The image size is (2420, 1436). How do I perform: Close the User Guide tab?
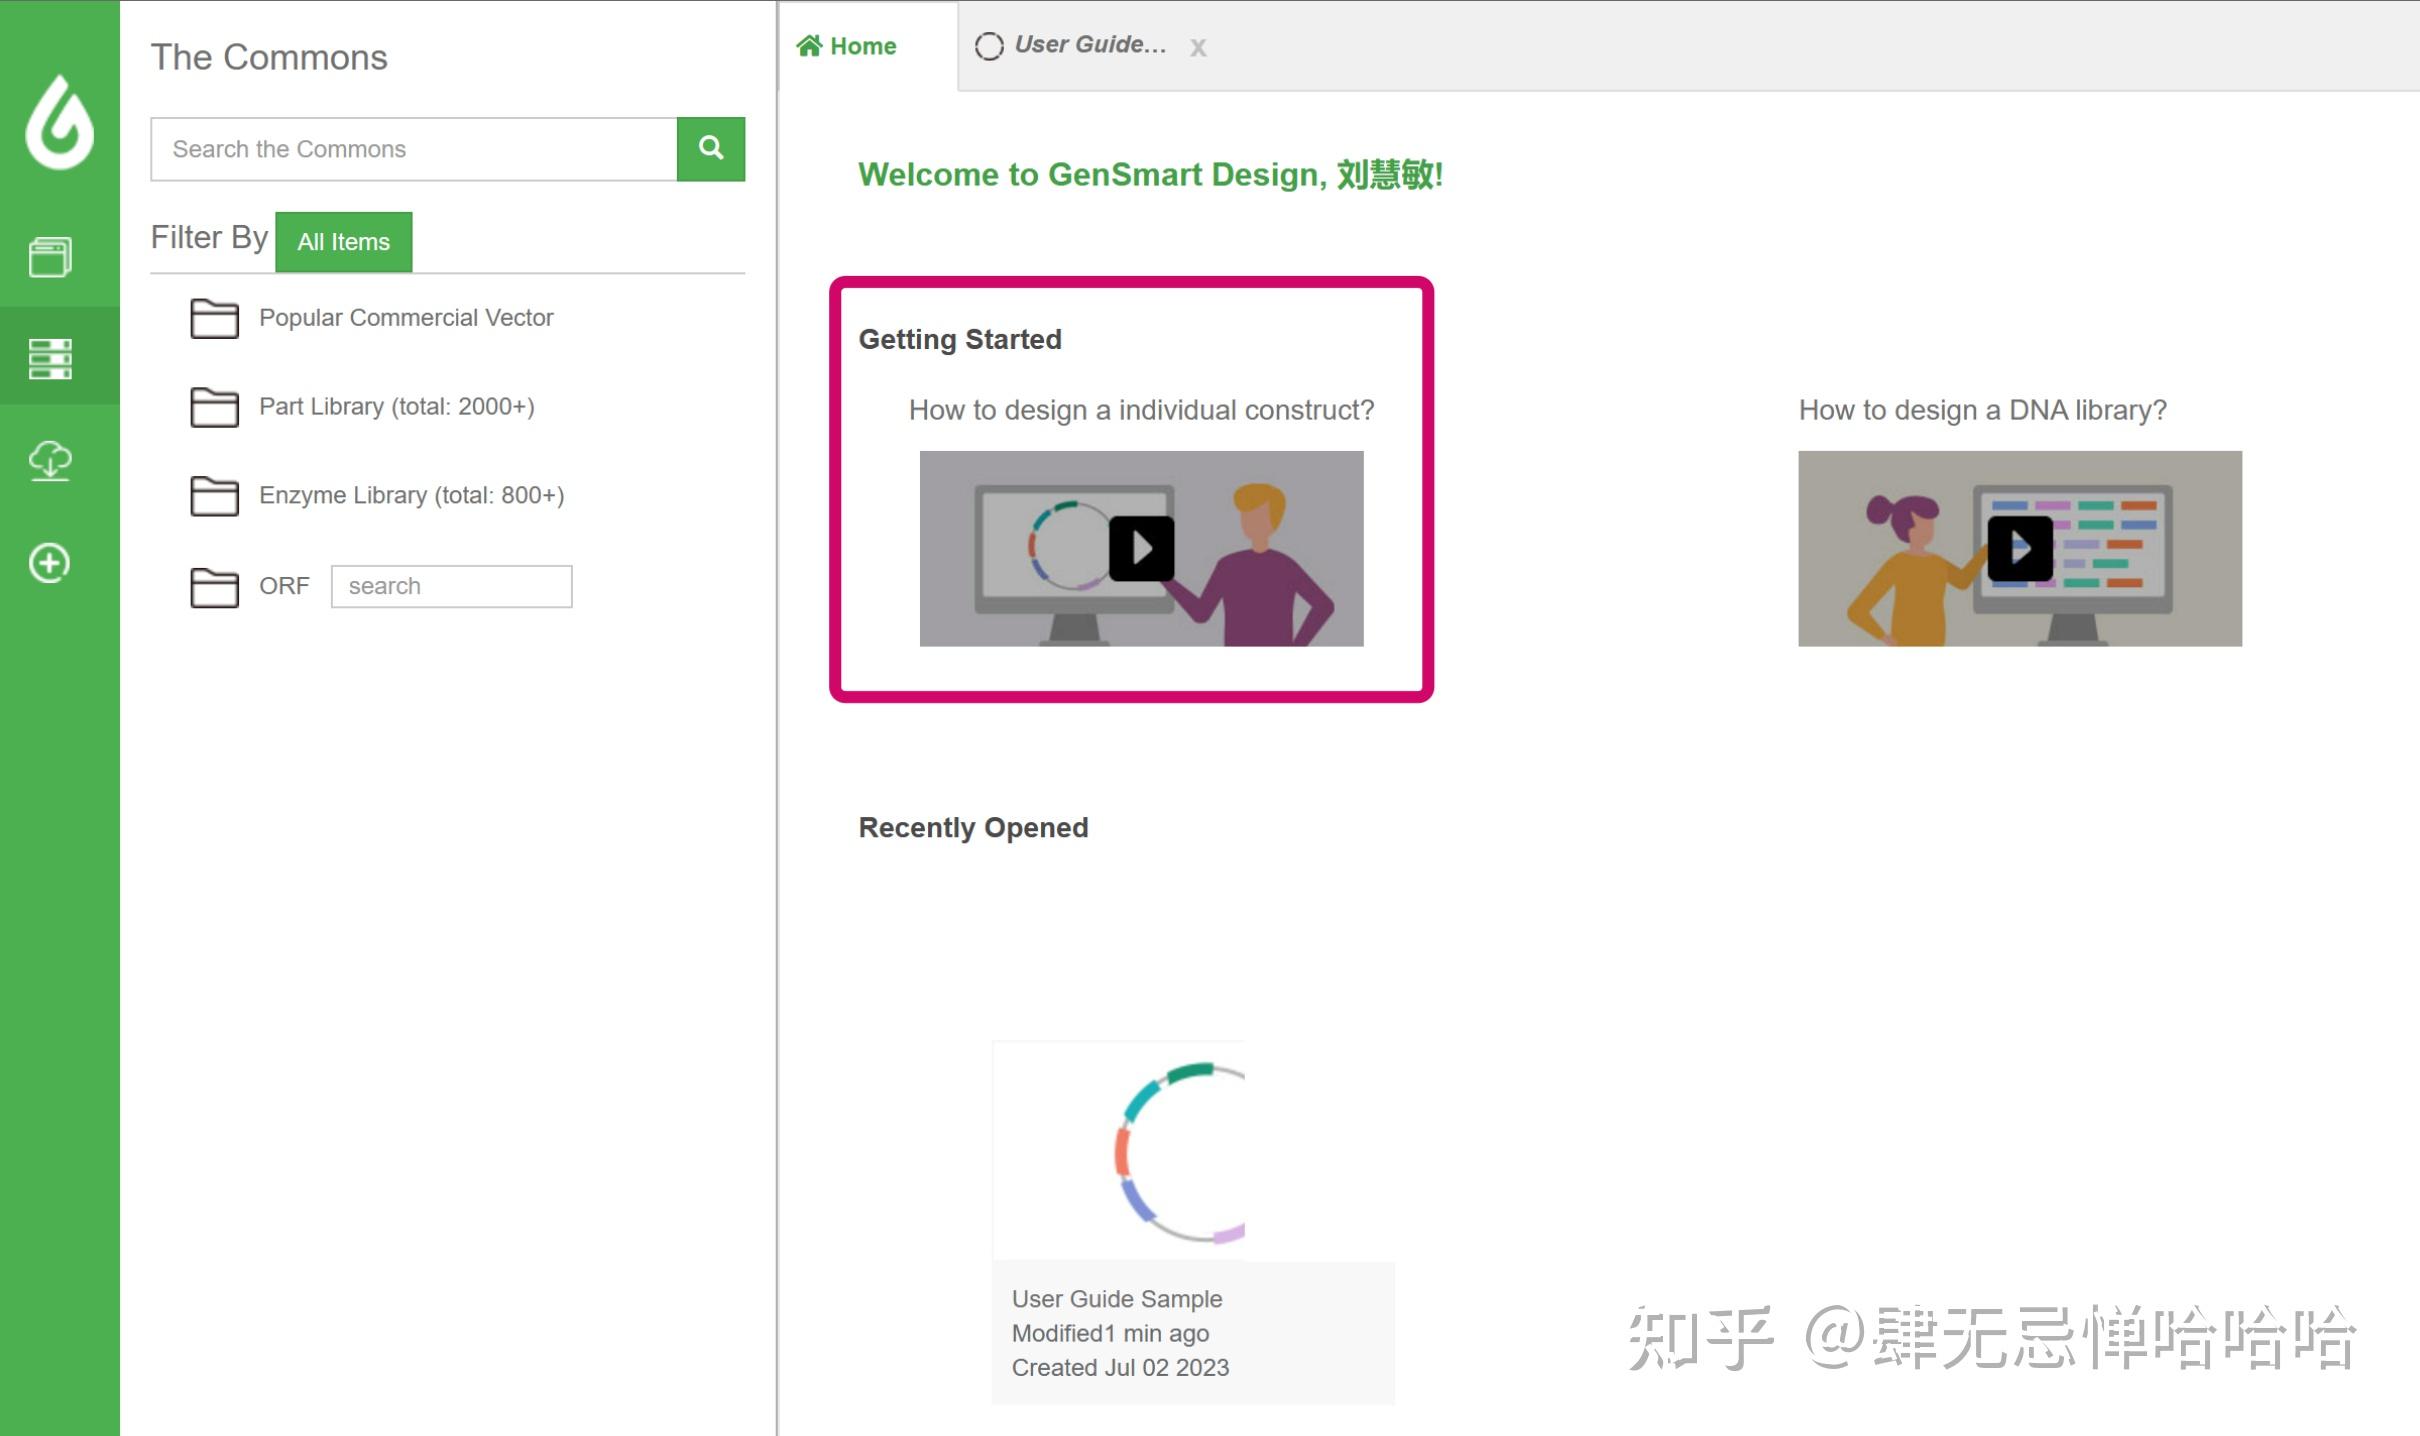click(x=1198, y=48)
